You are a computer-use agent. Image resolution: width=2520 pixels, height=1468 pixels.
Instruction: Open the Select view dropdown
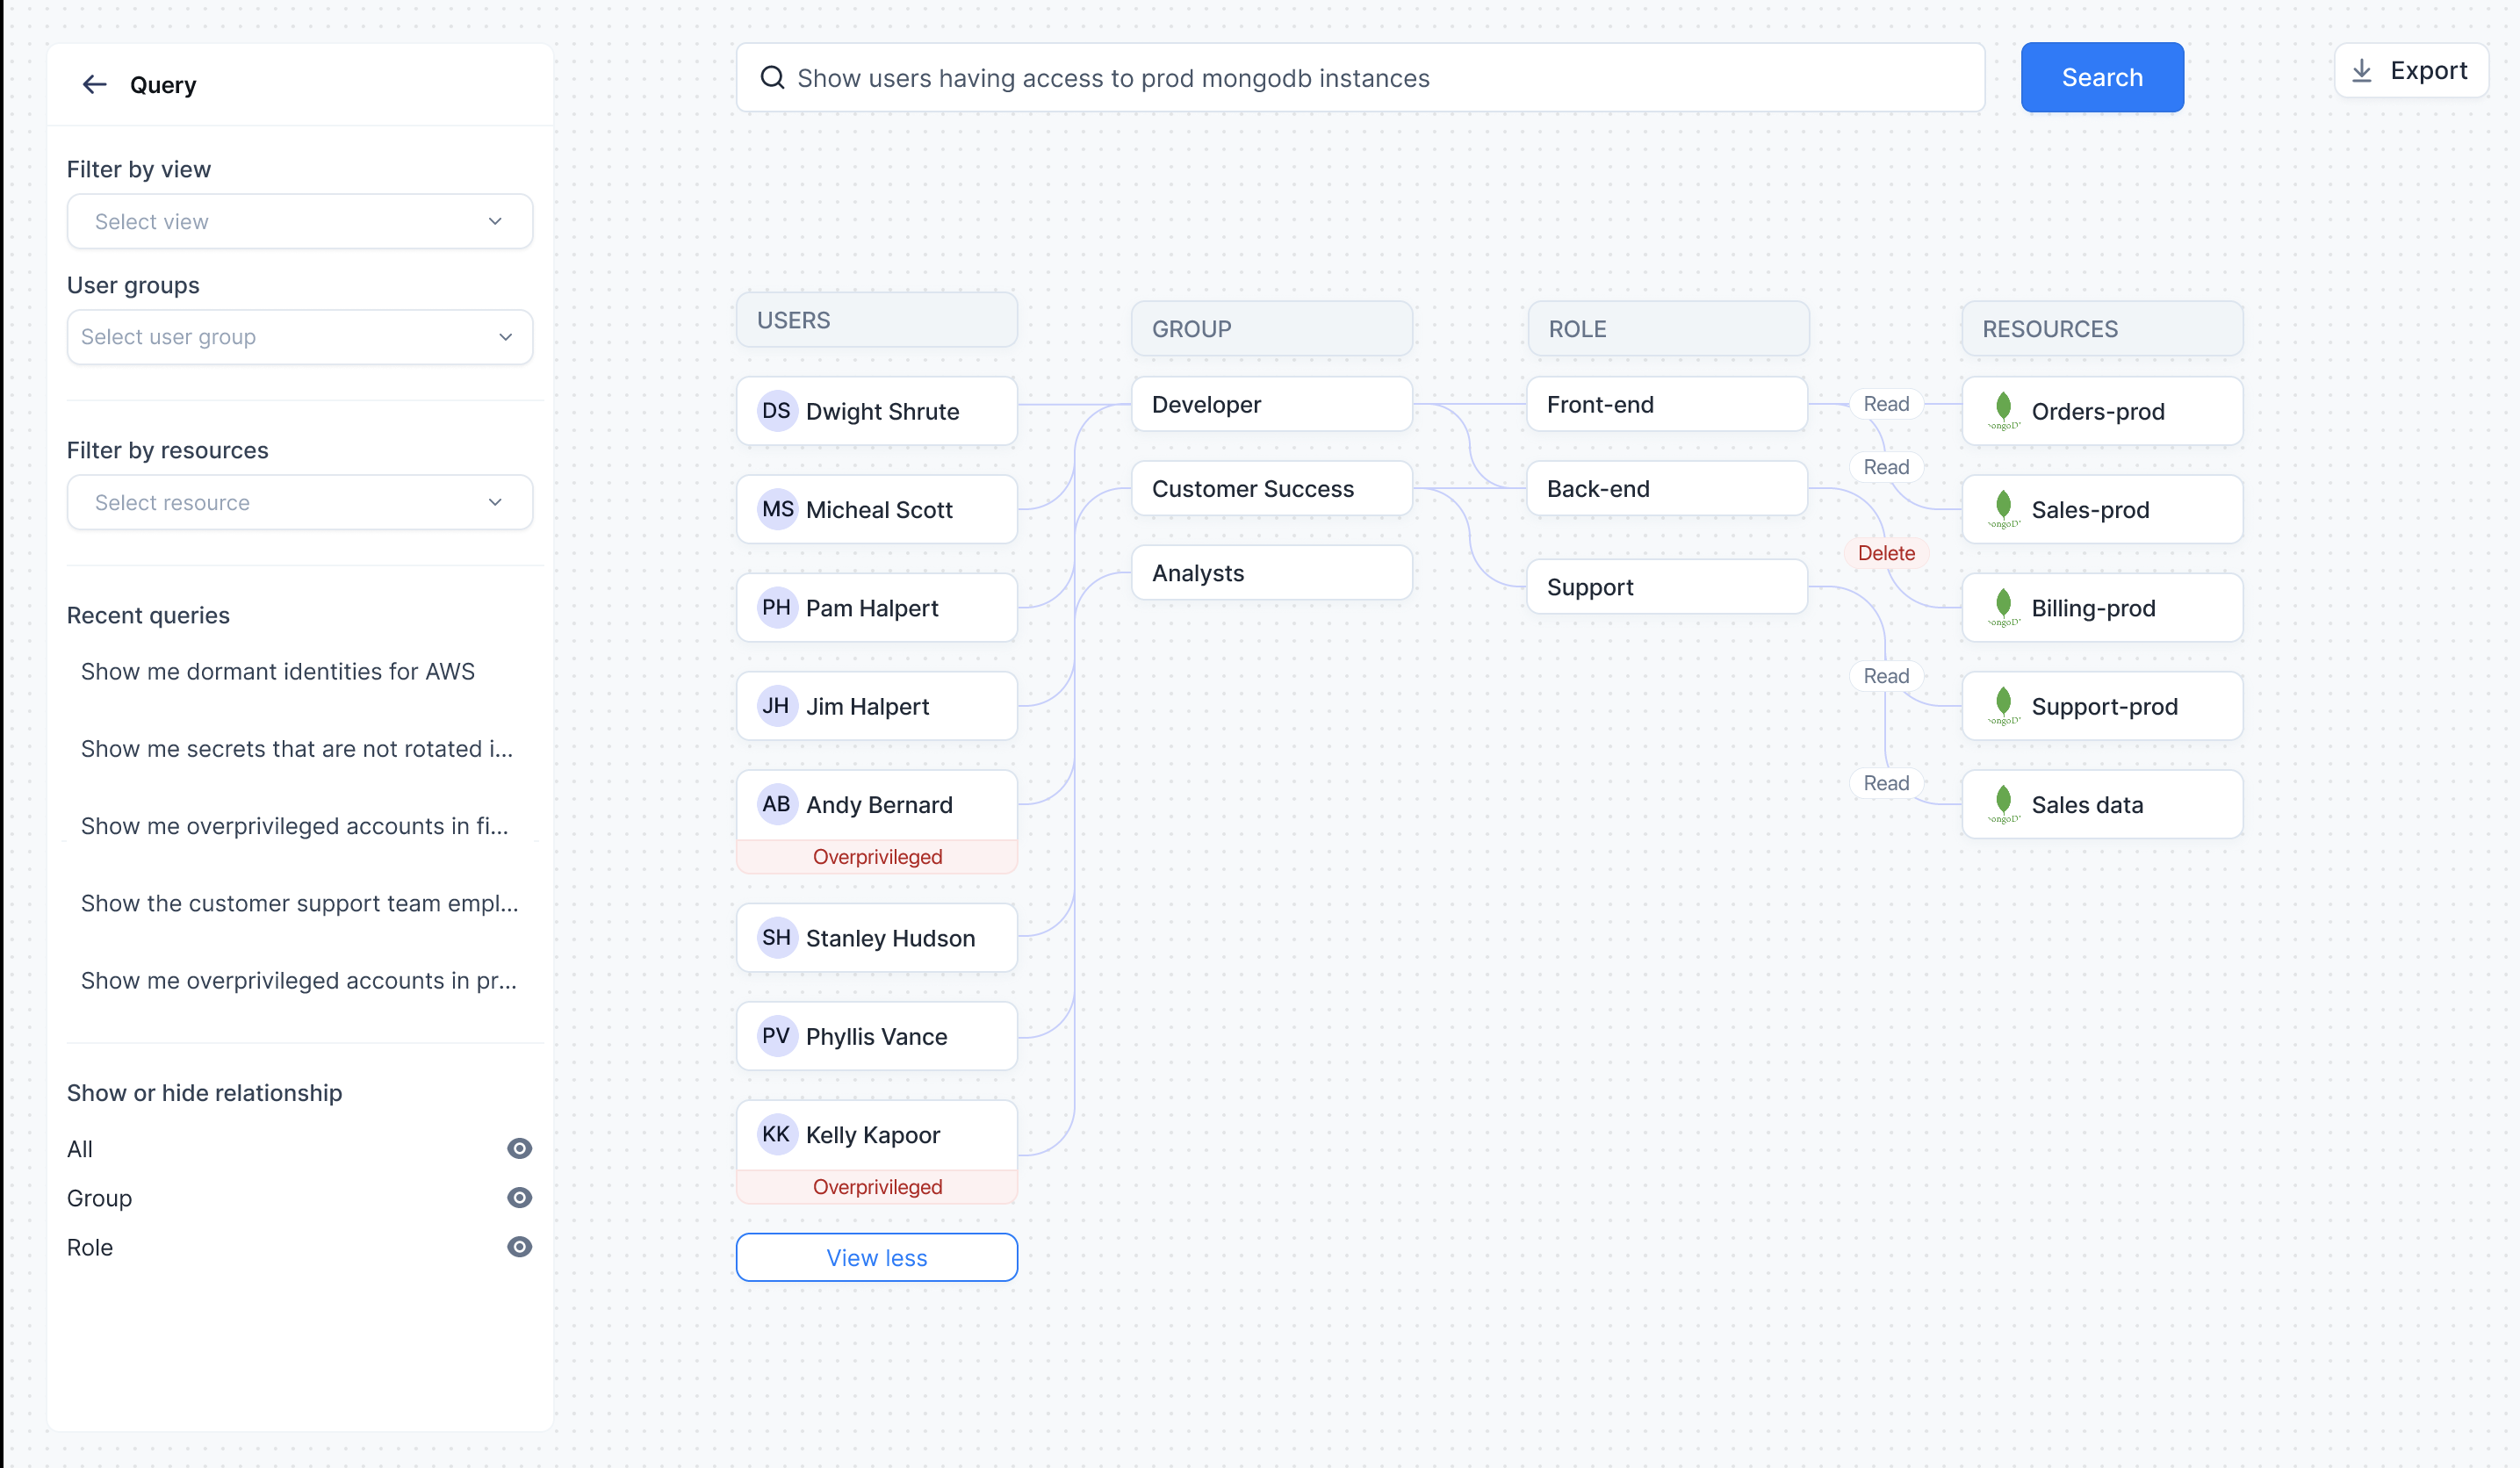[299, 221]
